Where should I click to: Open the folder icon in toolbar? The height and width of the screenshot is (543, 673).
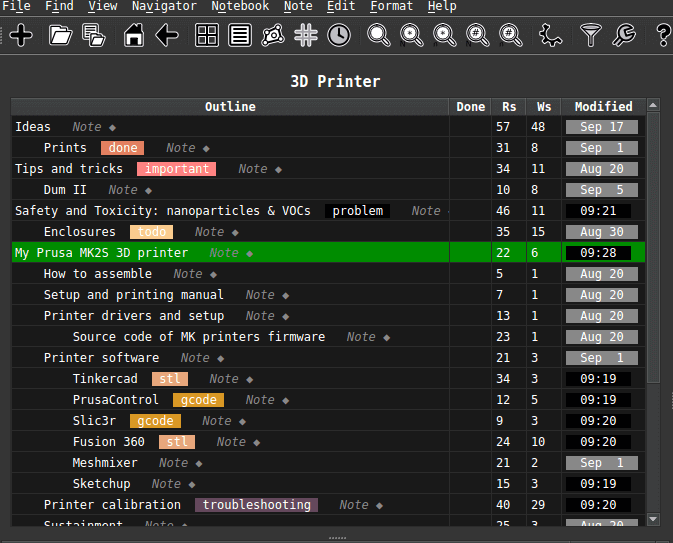click(60, 35)
